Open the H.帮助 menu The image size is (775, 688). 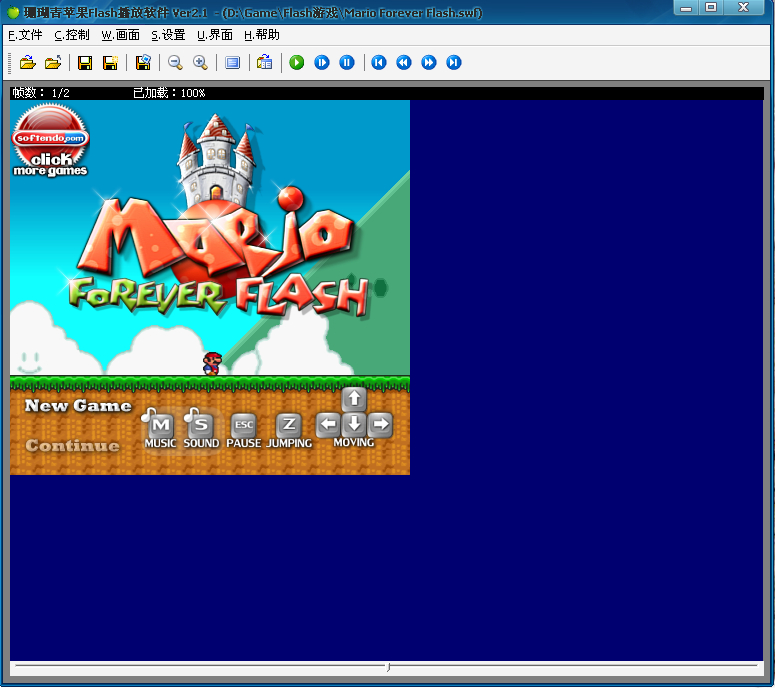262,35
